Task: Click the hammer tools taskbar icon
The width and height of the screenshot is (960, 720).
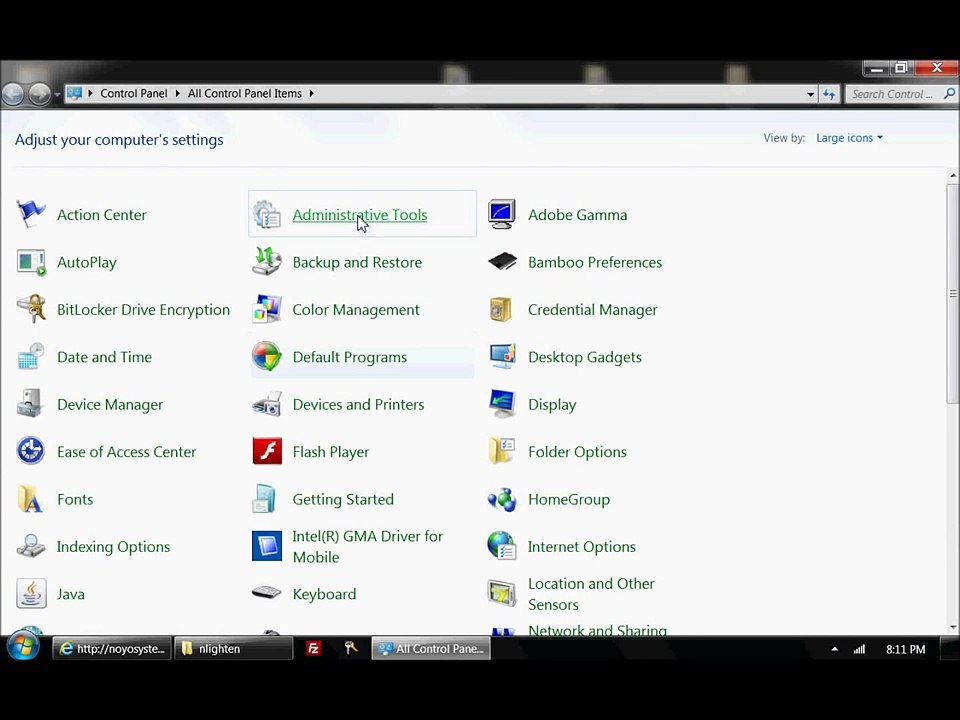Action: click(351, 648)
